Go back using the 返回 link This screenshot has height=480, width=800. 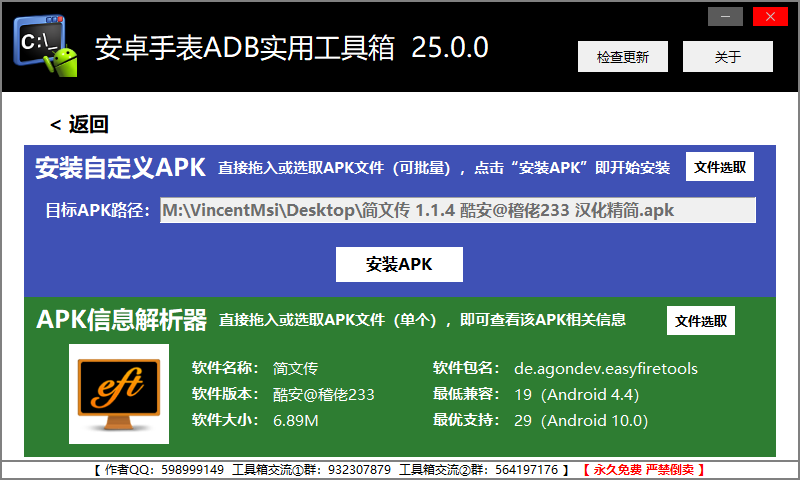79,125
